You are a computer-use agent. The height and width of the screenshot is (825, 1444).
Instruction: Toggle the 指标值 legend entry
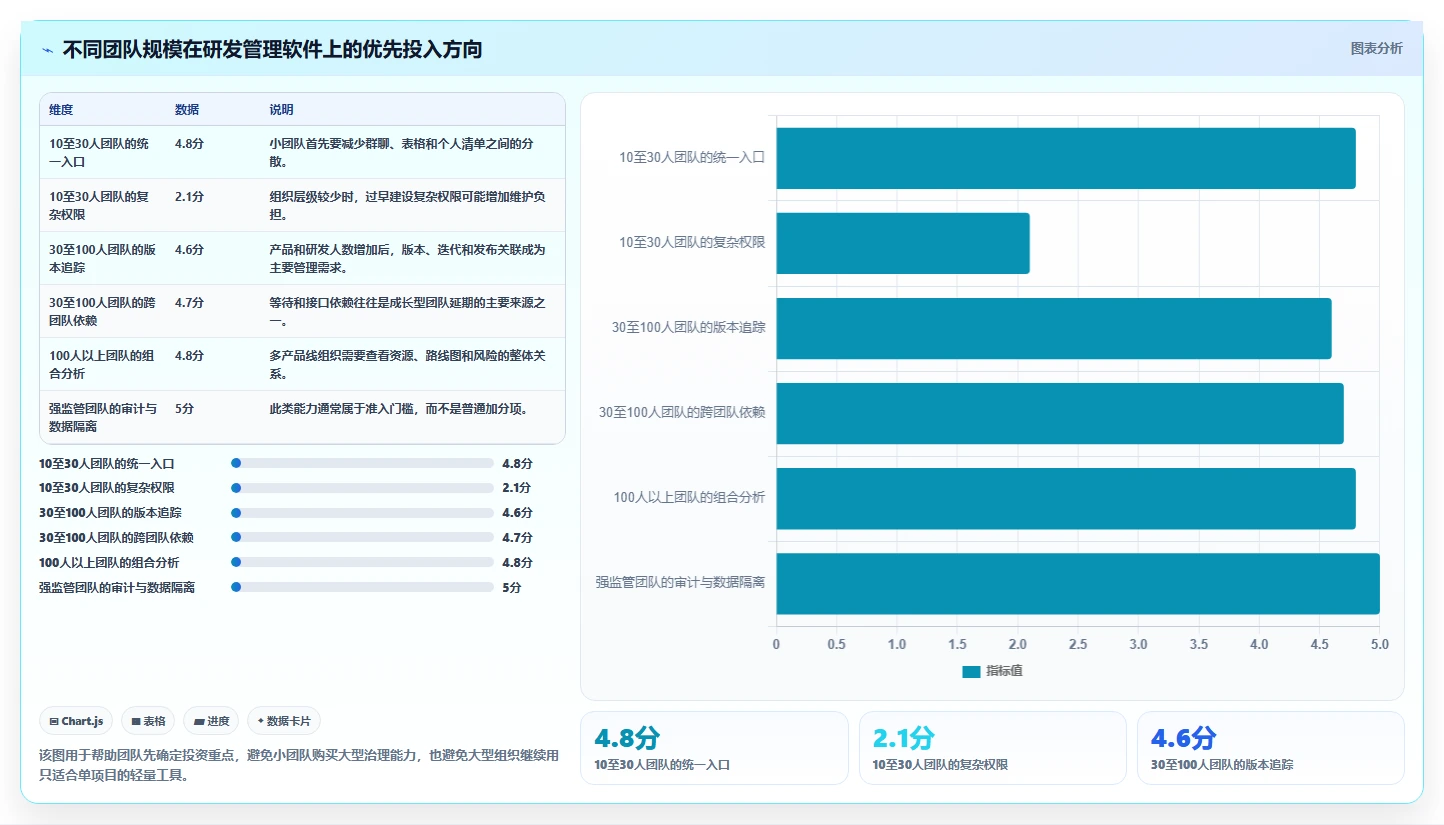coord(992,671)
